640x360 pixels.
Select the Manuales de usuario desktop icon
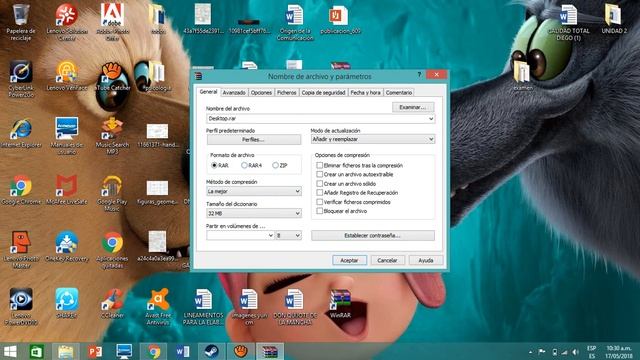67,136
